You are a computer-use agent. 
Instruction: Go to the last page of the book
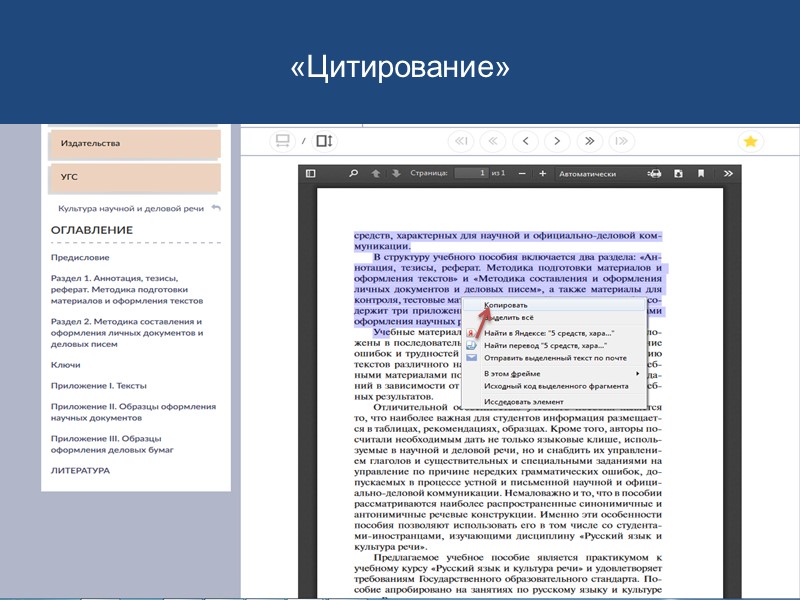[621, 141]
